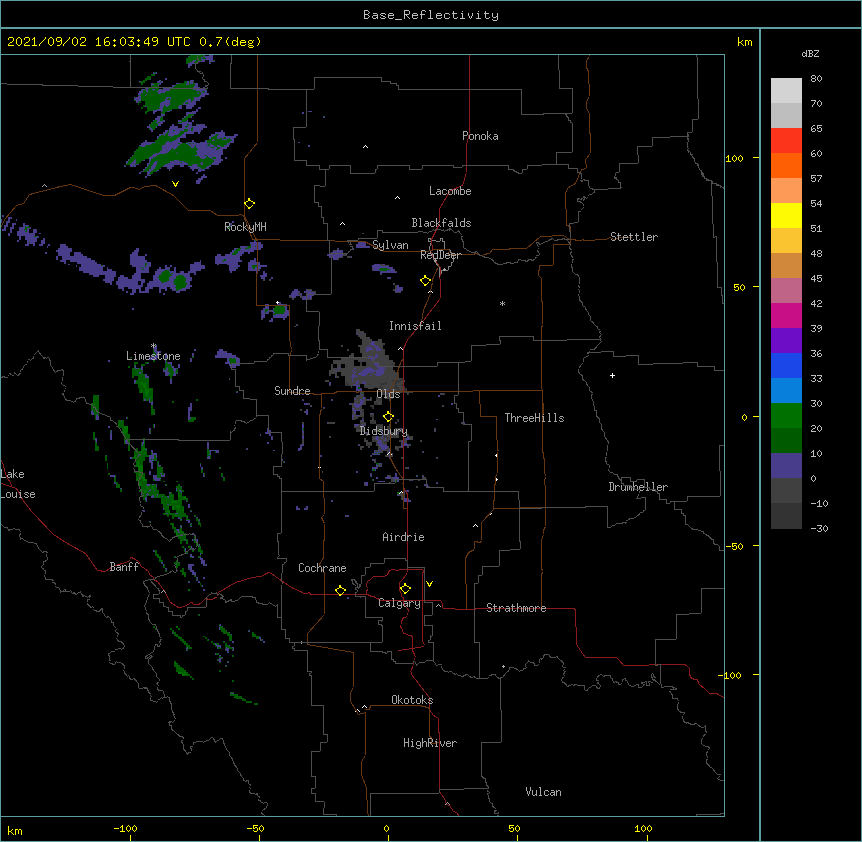Click the -50 tick label on the vertical km axis
This screenshot has height=842, width=862.
tap(735, 546)
